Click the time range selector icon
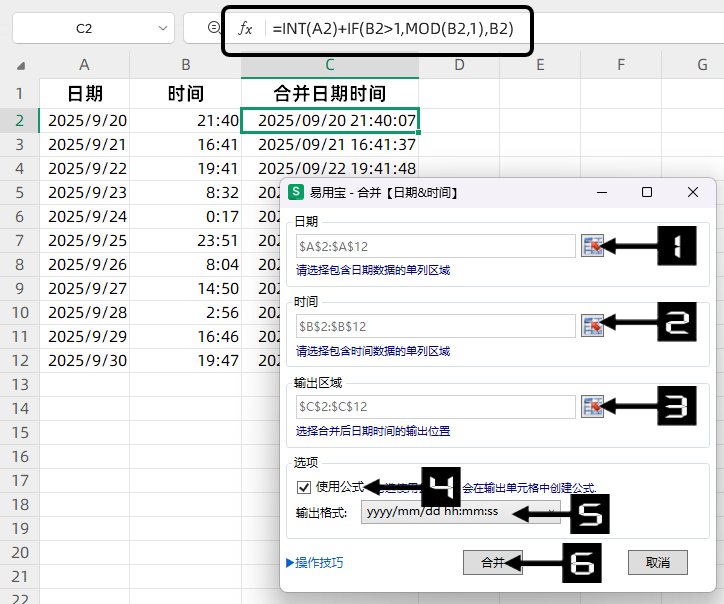 592,325
